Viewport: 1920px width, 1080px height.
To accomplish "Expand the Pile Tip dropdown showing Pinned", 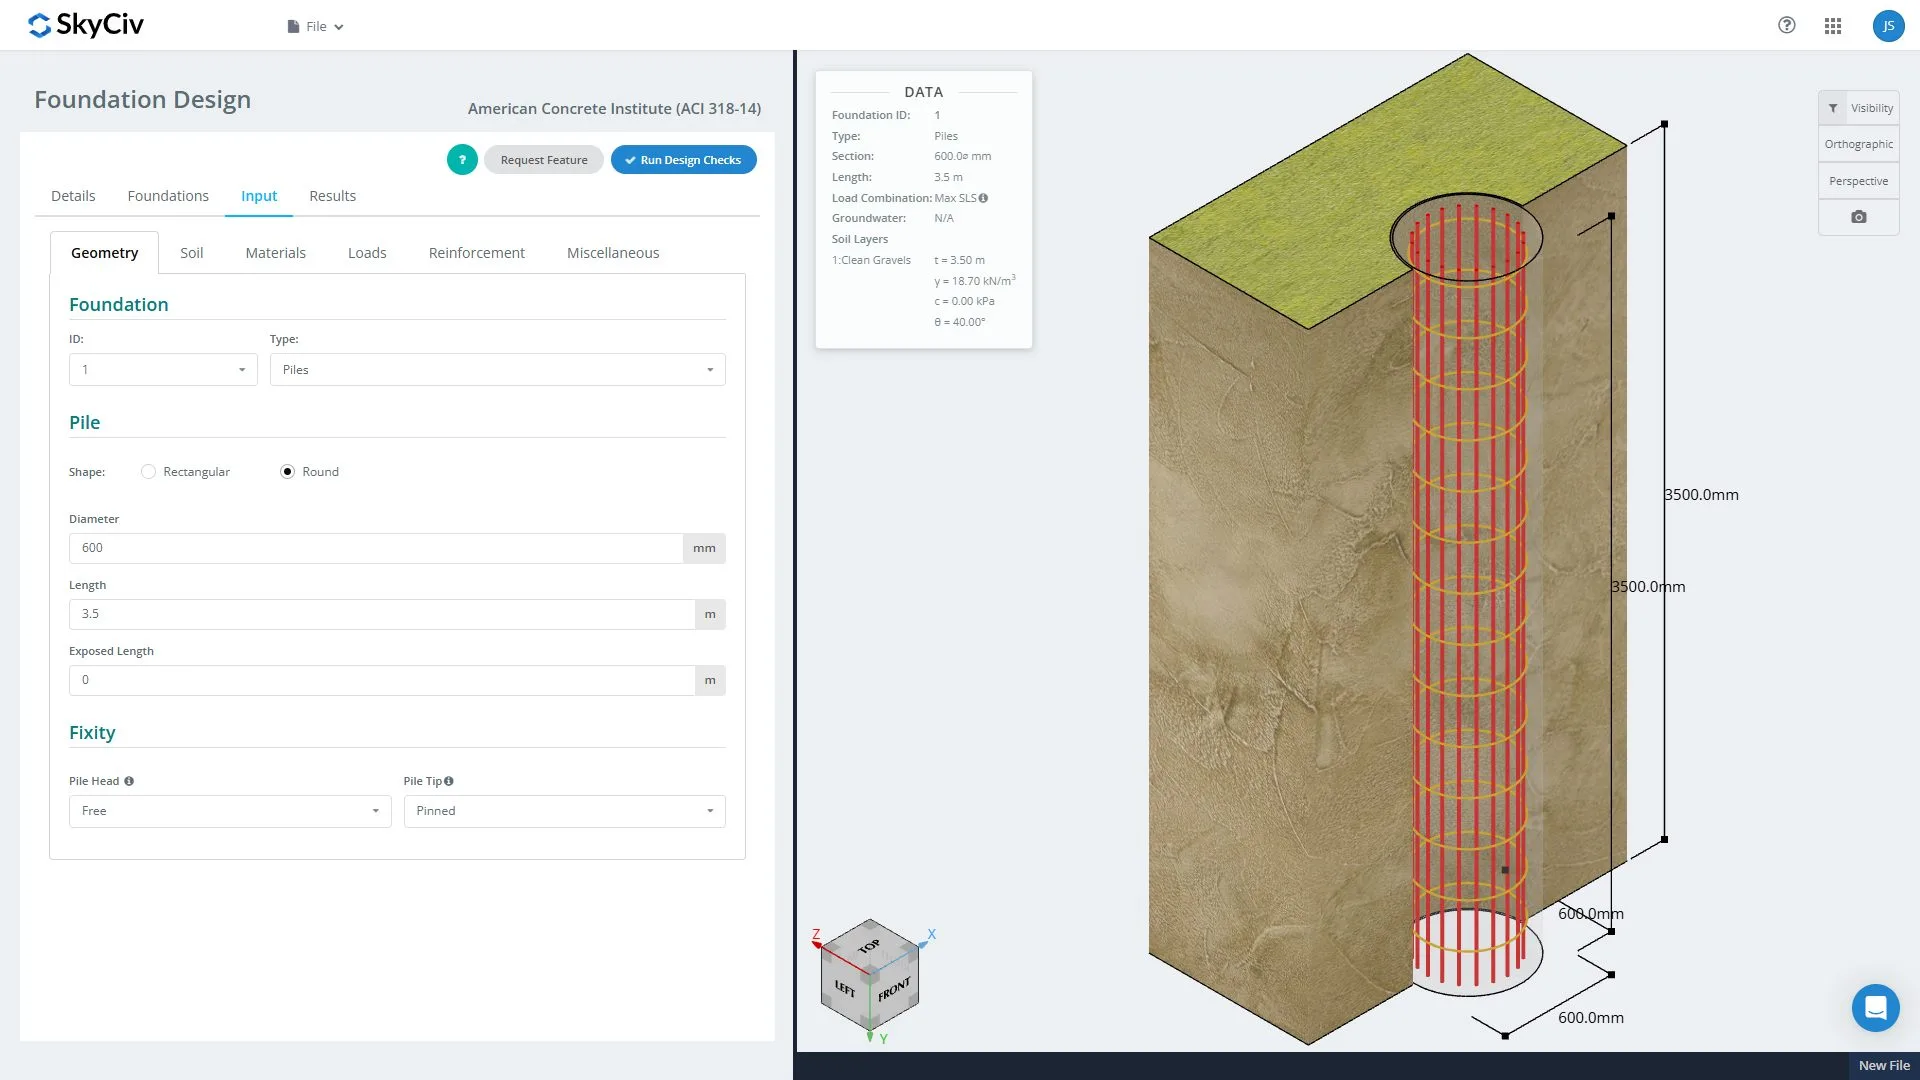I will [564, 811].
